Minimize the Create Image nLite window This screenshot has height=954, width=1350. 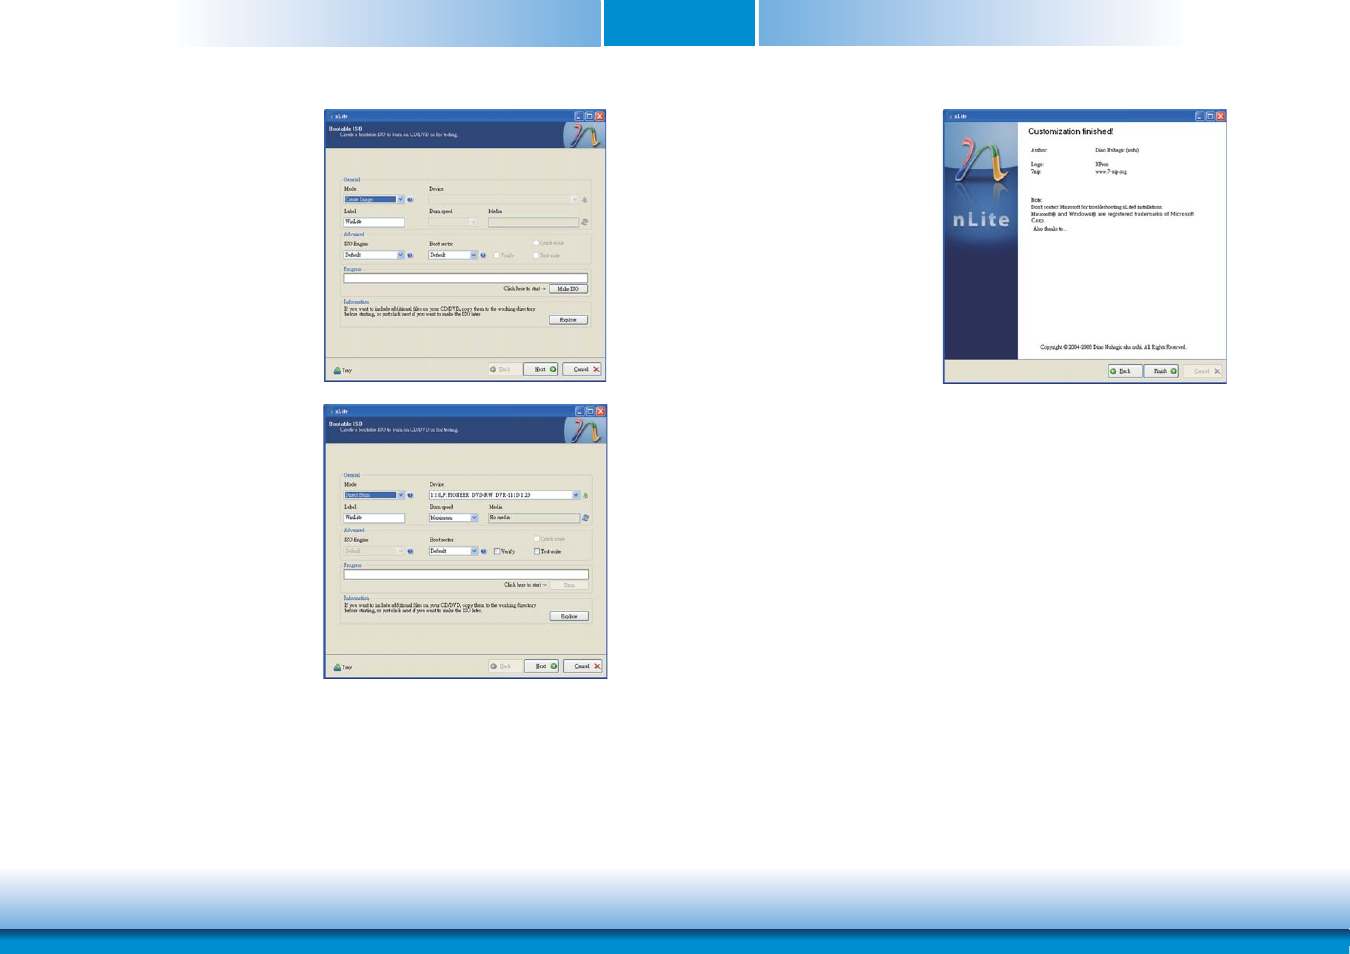pyautogui.click(x=579, y=116)
